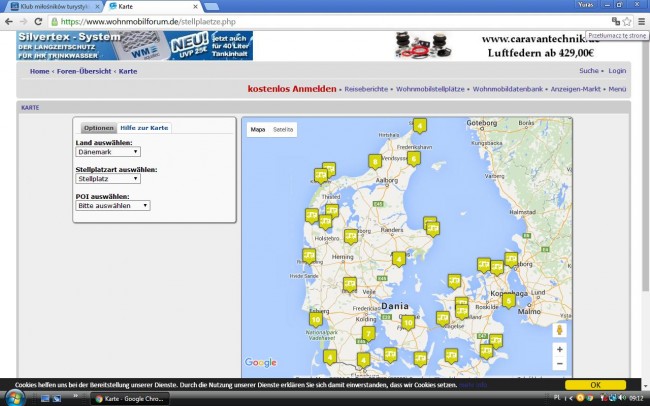Click the Street View pegman icon
The width and height of the screenshot is (650, 406).
559,329
